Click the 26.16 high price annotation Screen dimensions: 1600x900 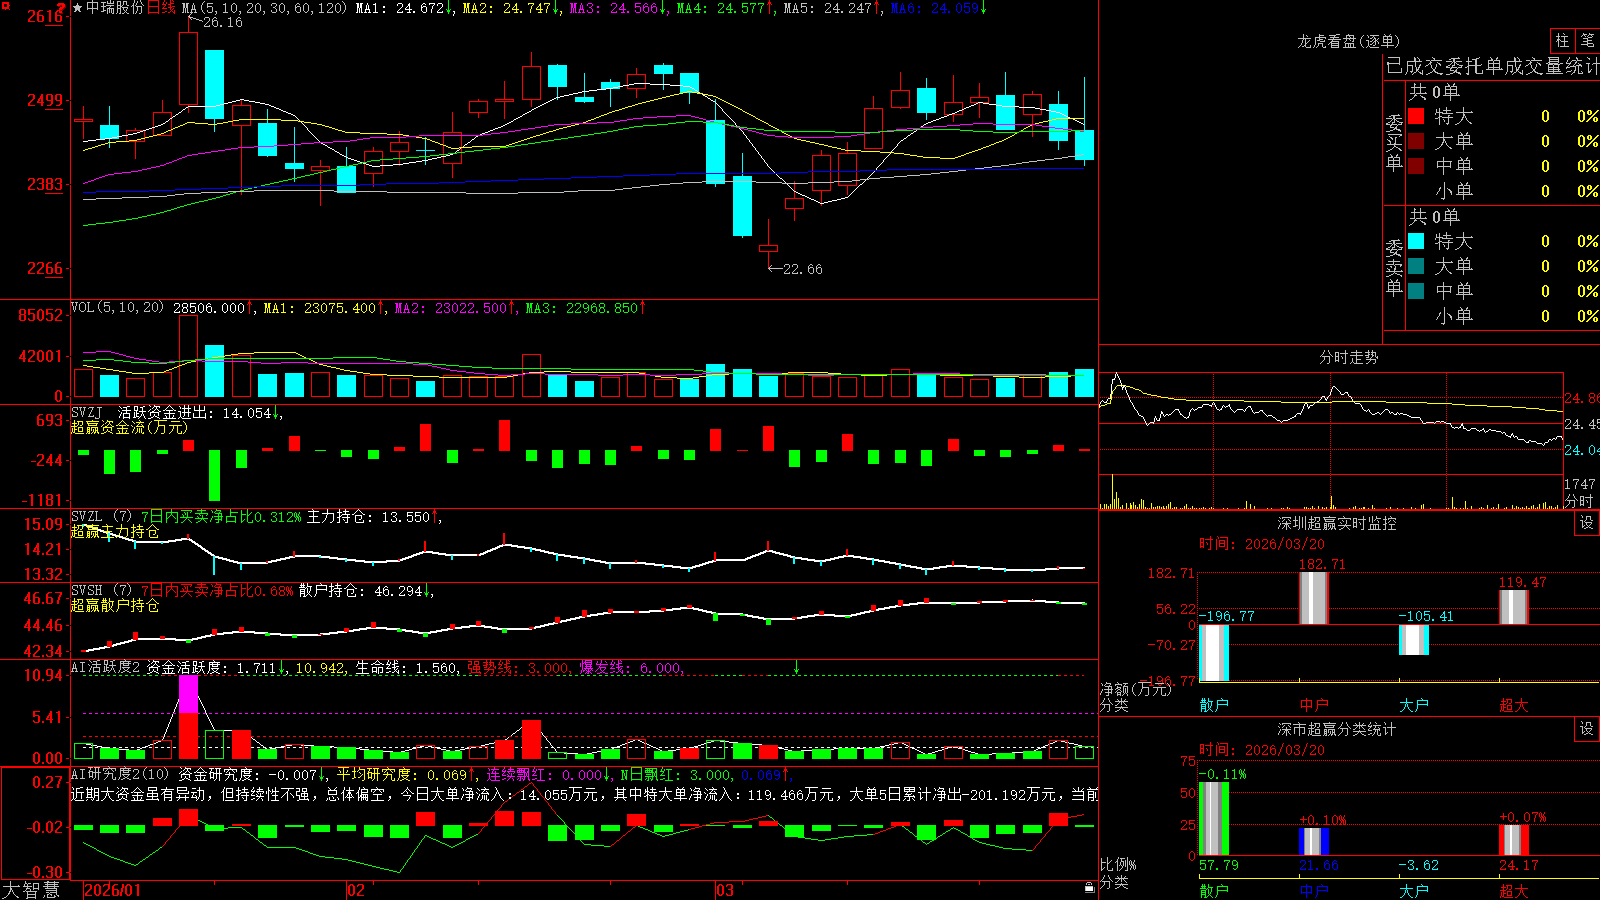pos(222,22)
